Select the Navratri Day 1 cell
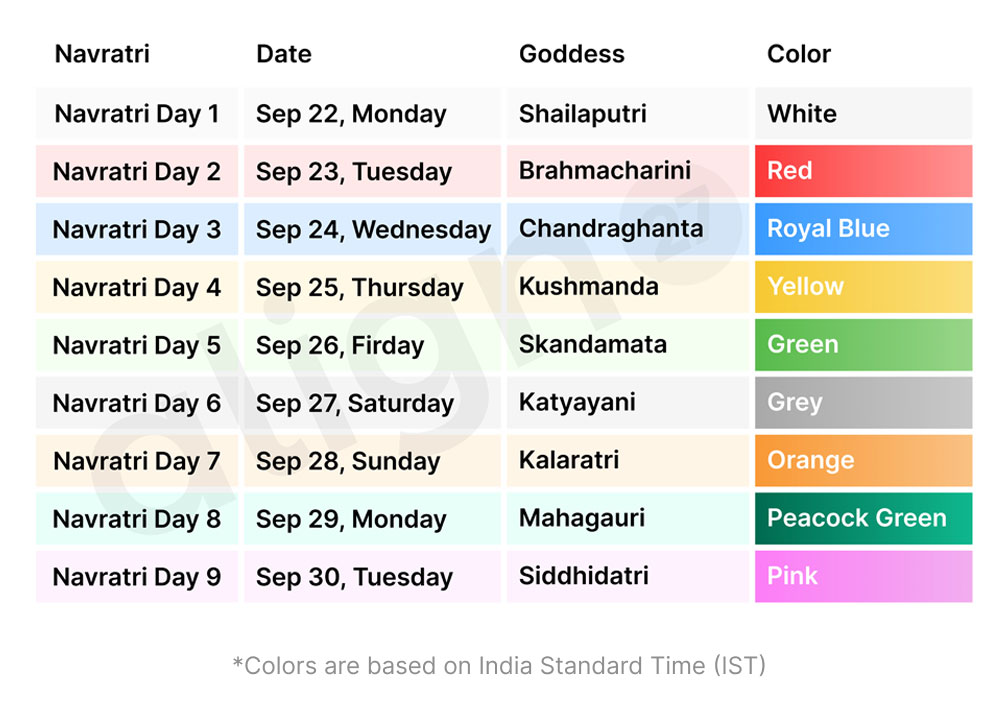Image resolution: width=1000 pixels, height=718 pixels. pos(137,114)
